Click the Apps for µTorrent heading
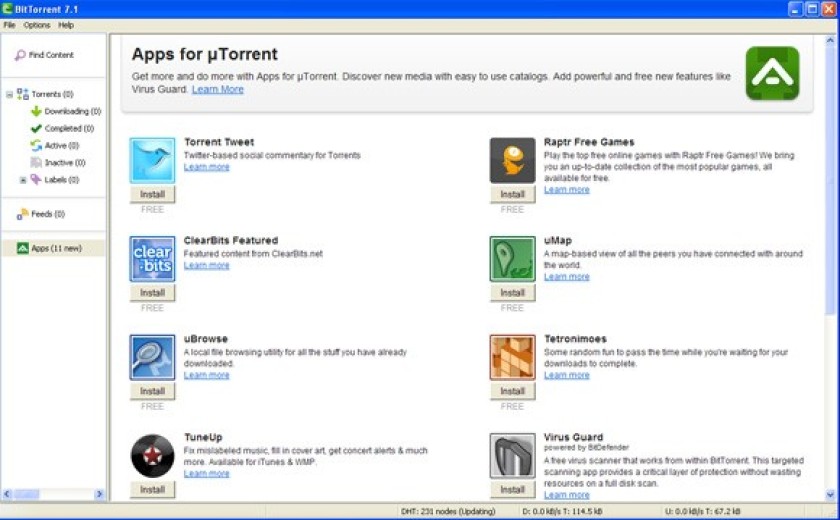This screenshot has width=840, height=520. pyautogui.click(x=205, y=54)
